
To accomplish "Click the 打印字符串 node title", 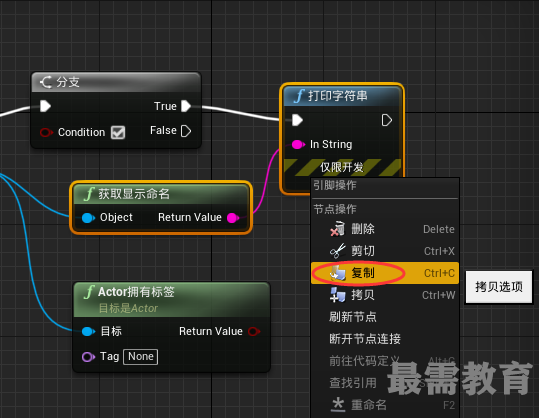I will pos(338,96).
